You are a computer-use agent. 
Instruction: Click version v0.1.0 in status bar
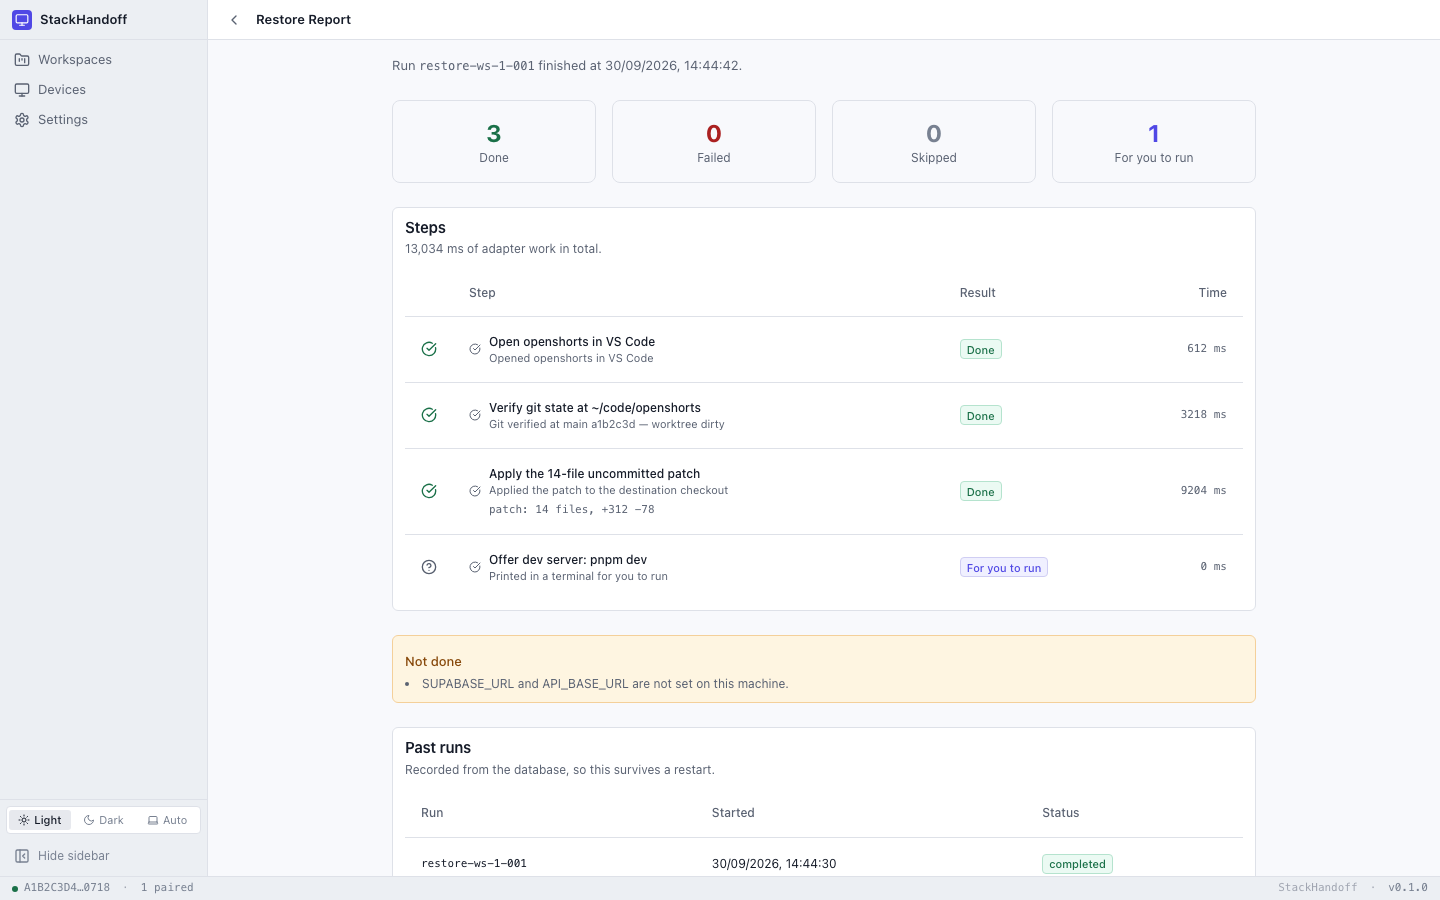click(x=1408, y=888)
